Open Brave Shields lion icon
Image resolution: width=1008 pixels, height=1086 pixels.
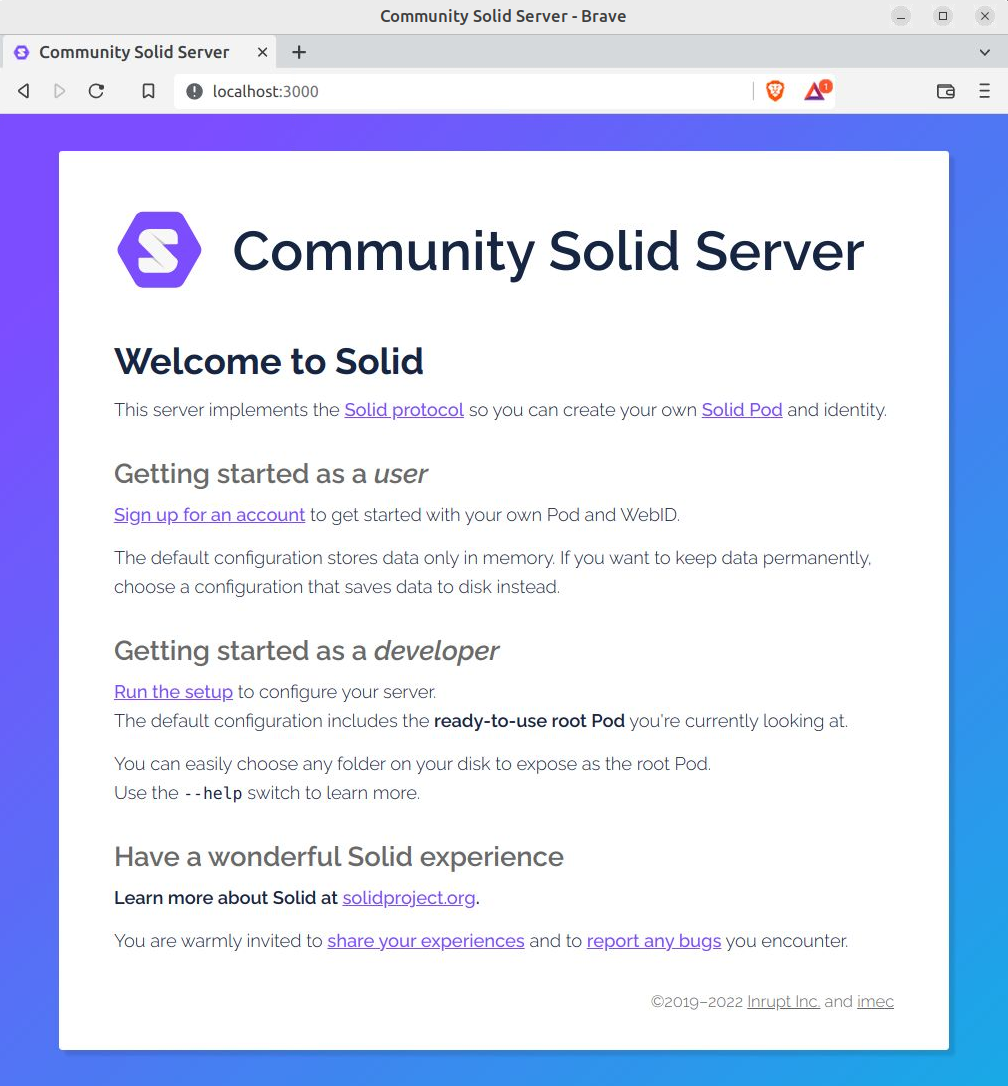point(775,91)
